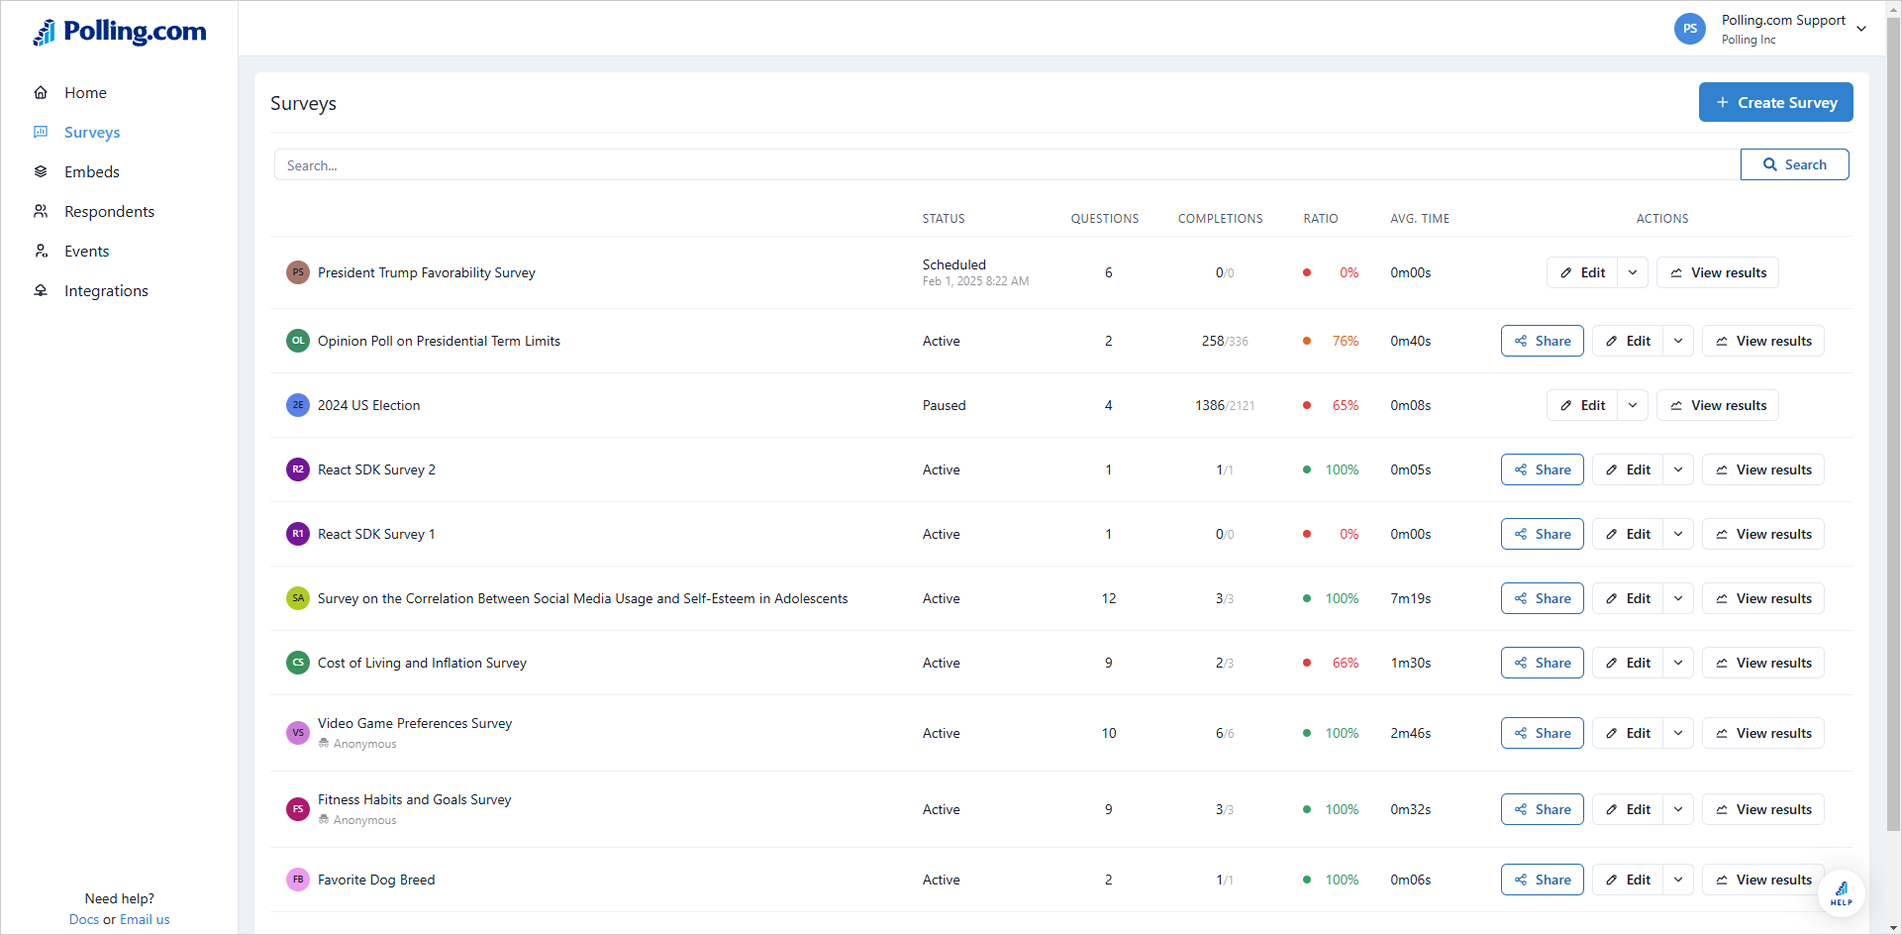Share Favorite Dog Breed survey
Screen dimensions: 1902x935
(x=1542, y=880)
